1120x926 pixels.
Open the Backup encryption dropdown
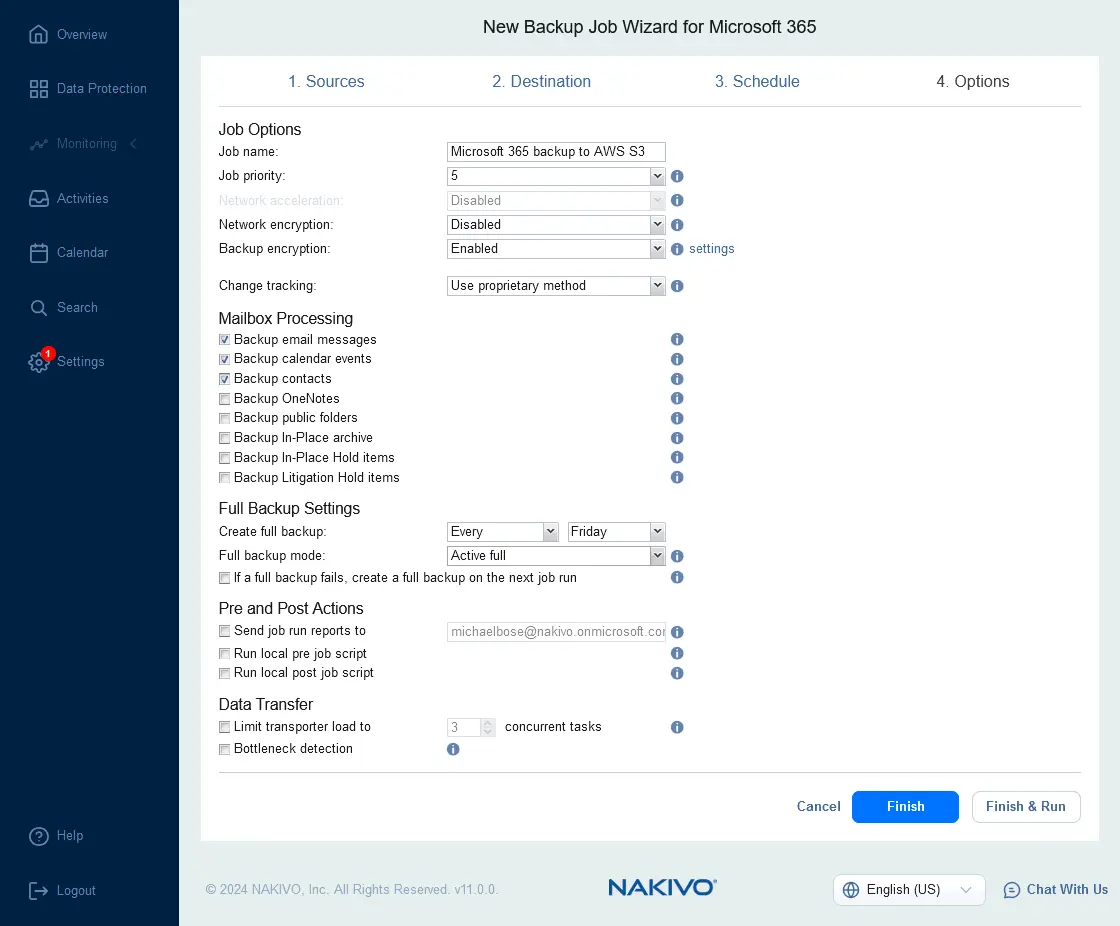coord(556,249)
